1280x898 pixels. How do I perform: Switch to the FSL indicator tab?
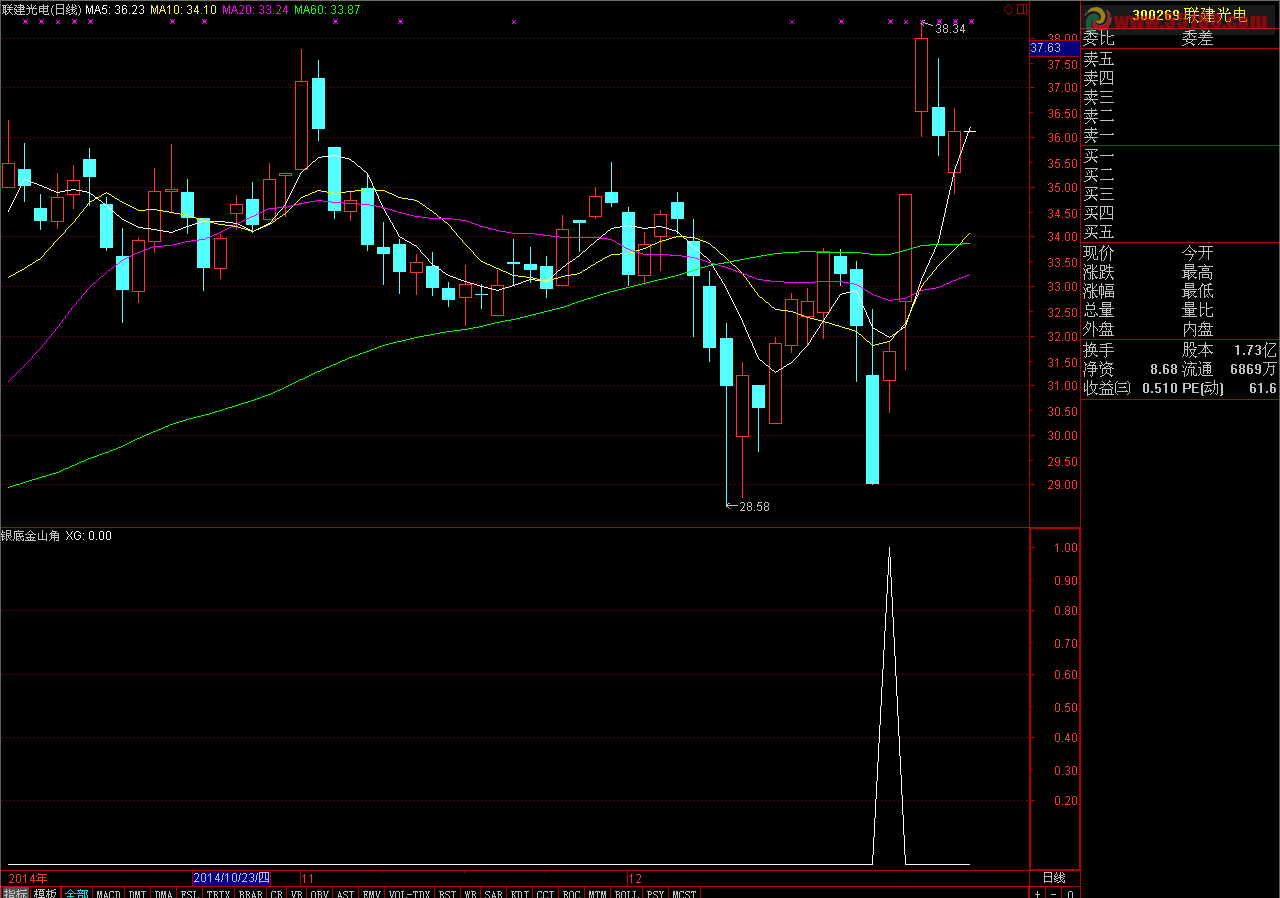190,893
